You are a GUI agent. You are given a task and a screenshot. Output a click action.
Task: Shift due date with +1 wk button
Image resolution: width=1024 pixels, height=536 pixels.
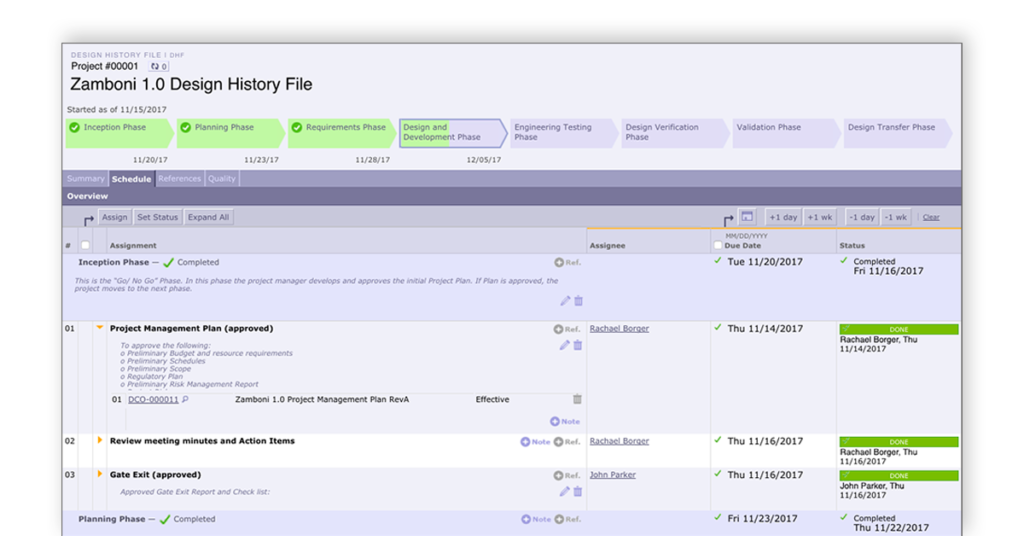click(820, 217)
